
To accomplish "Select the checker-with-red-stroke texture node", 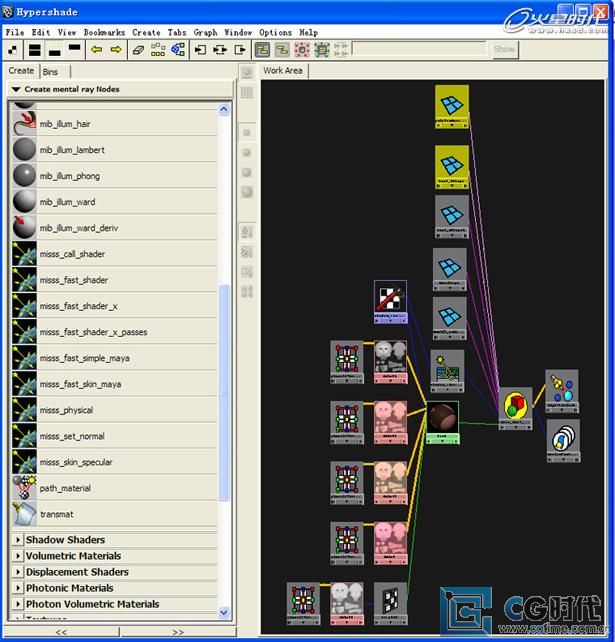I will coord(390,302).
